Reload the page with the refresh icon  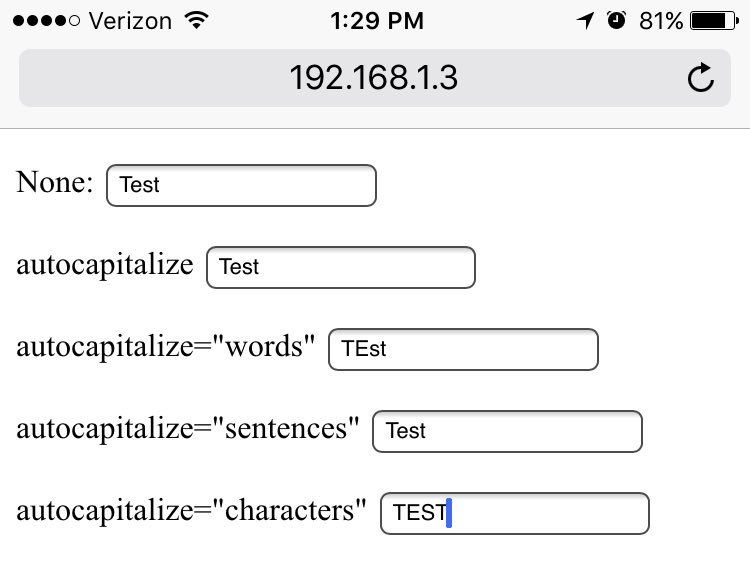pyautogui.click(x=701, y=78)
